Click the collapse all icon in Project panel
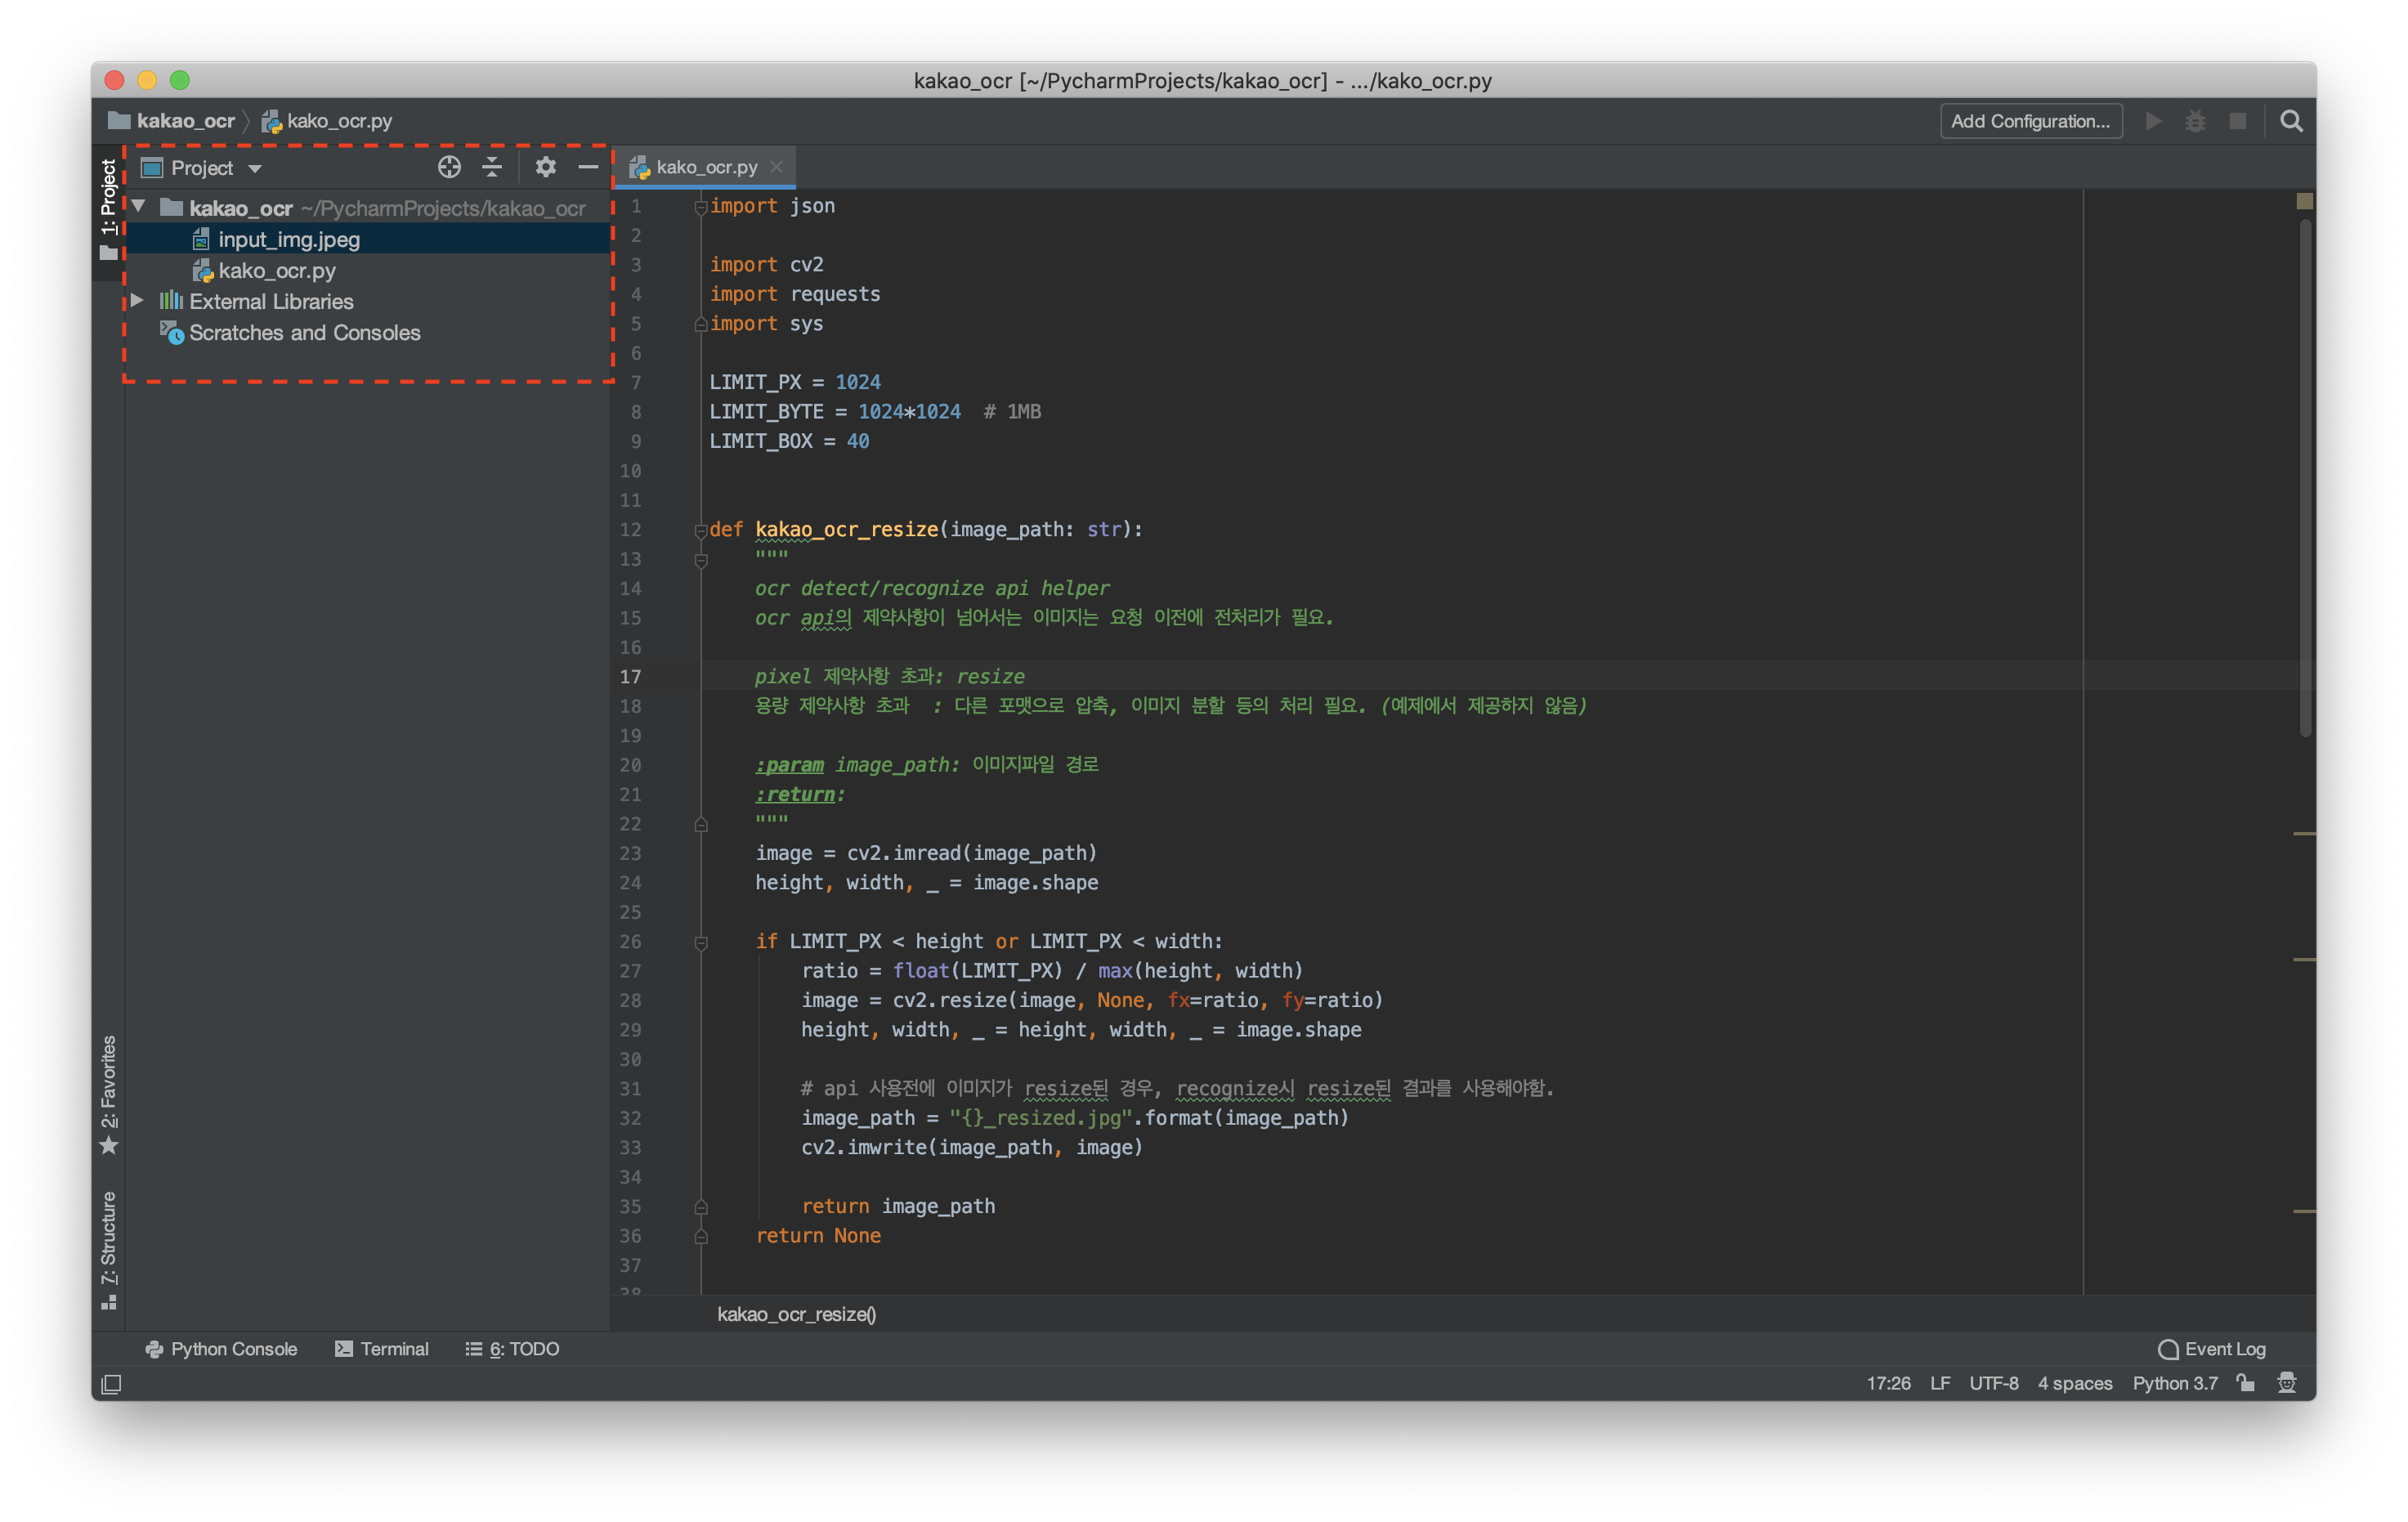Image resolution: width=2408 pixels, height=1522 pixels. (491, 167)
